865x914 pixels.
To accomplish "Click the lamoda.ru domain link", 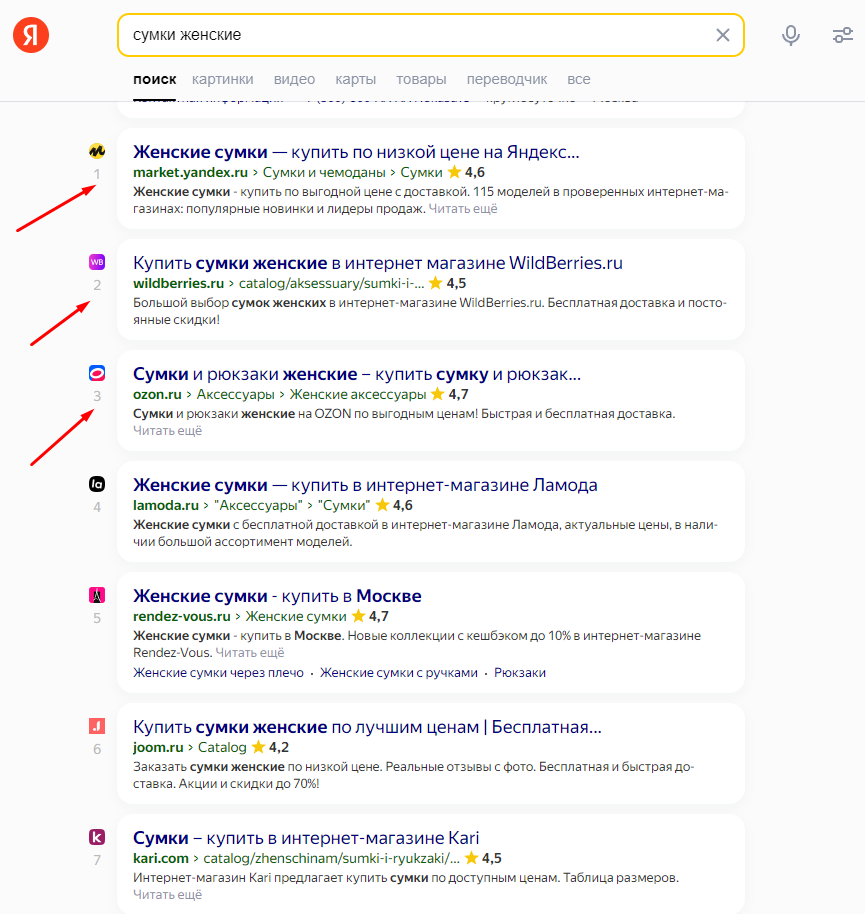I will [x=166, y=505].
